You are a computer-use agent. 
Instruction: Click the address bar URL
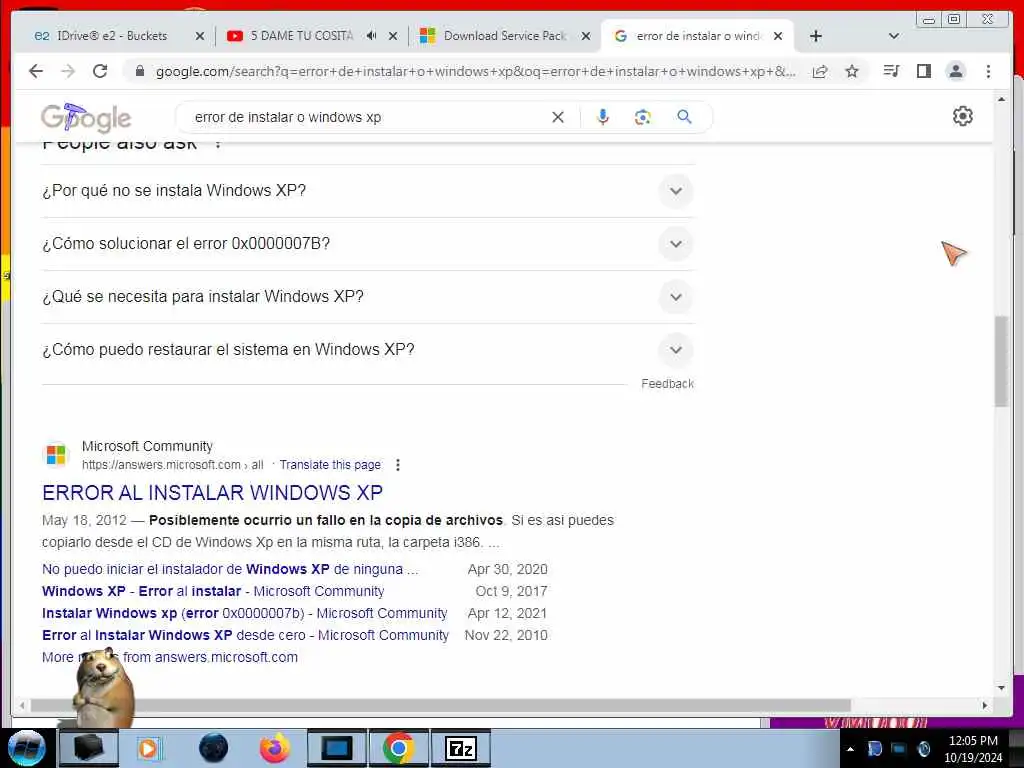[x=475, y=71]
